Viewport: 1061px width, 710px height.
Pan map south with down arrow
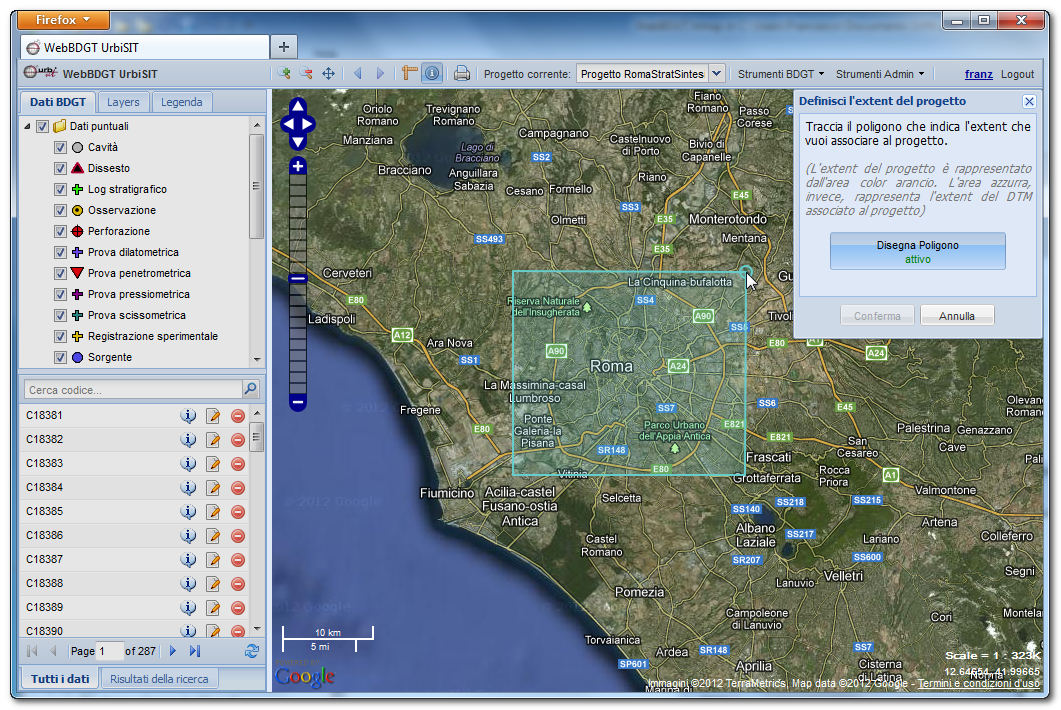tap(298, 141)
